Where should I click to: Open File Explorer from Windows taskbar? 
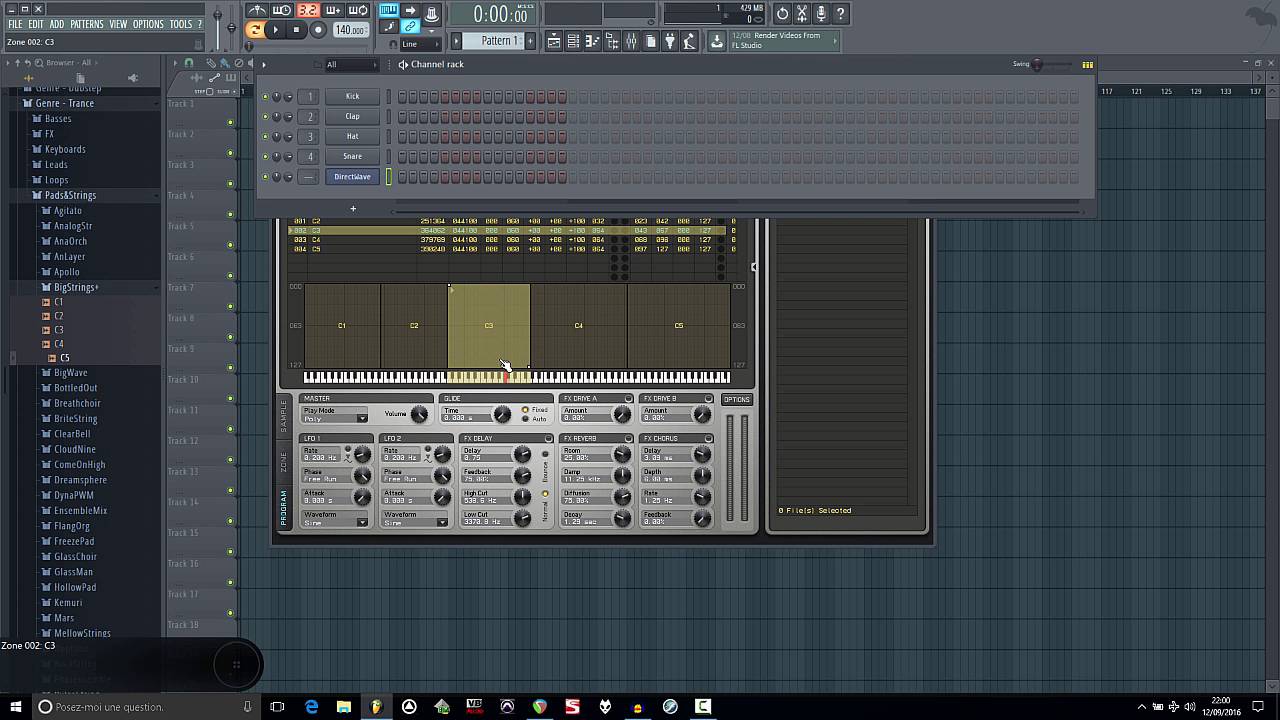[x=344, y=706]
